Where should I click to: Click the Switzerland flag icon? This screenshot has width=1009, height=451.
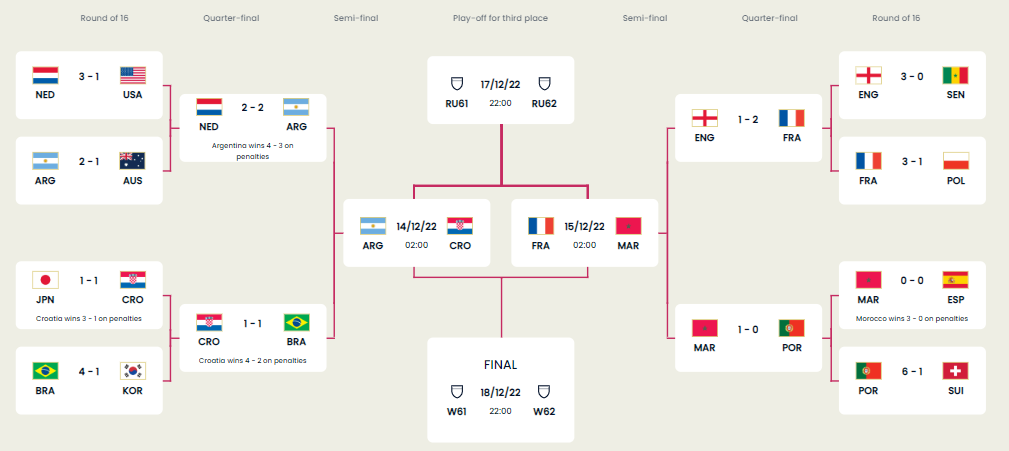point(955,371)
